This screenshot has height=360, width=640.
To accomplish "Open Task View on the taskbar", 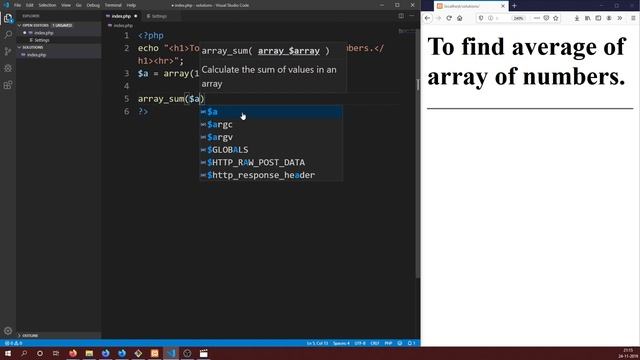I will point(56,353).
